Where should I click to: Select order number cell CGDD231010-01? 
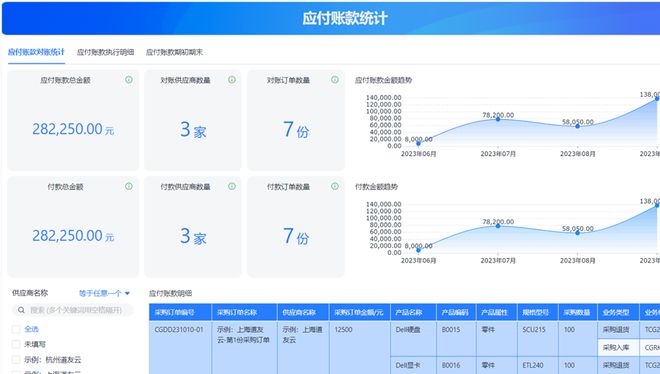coord(180,347)
